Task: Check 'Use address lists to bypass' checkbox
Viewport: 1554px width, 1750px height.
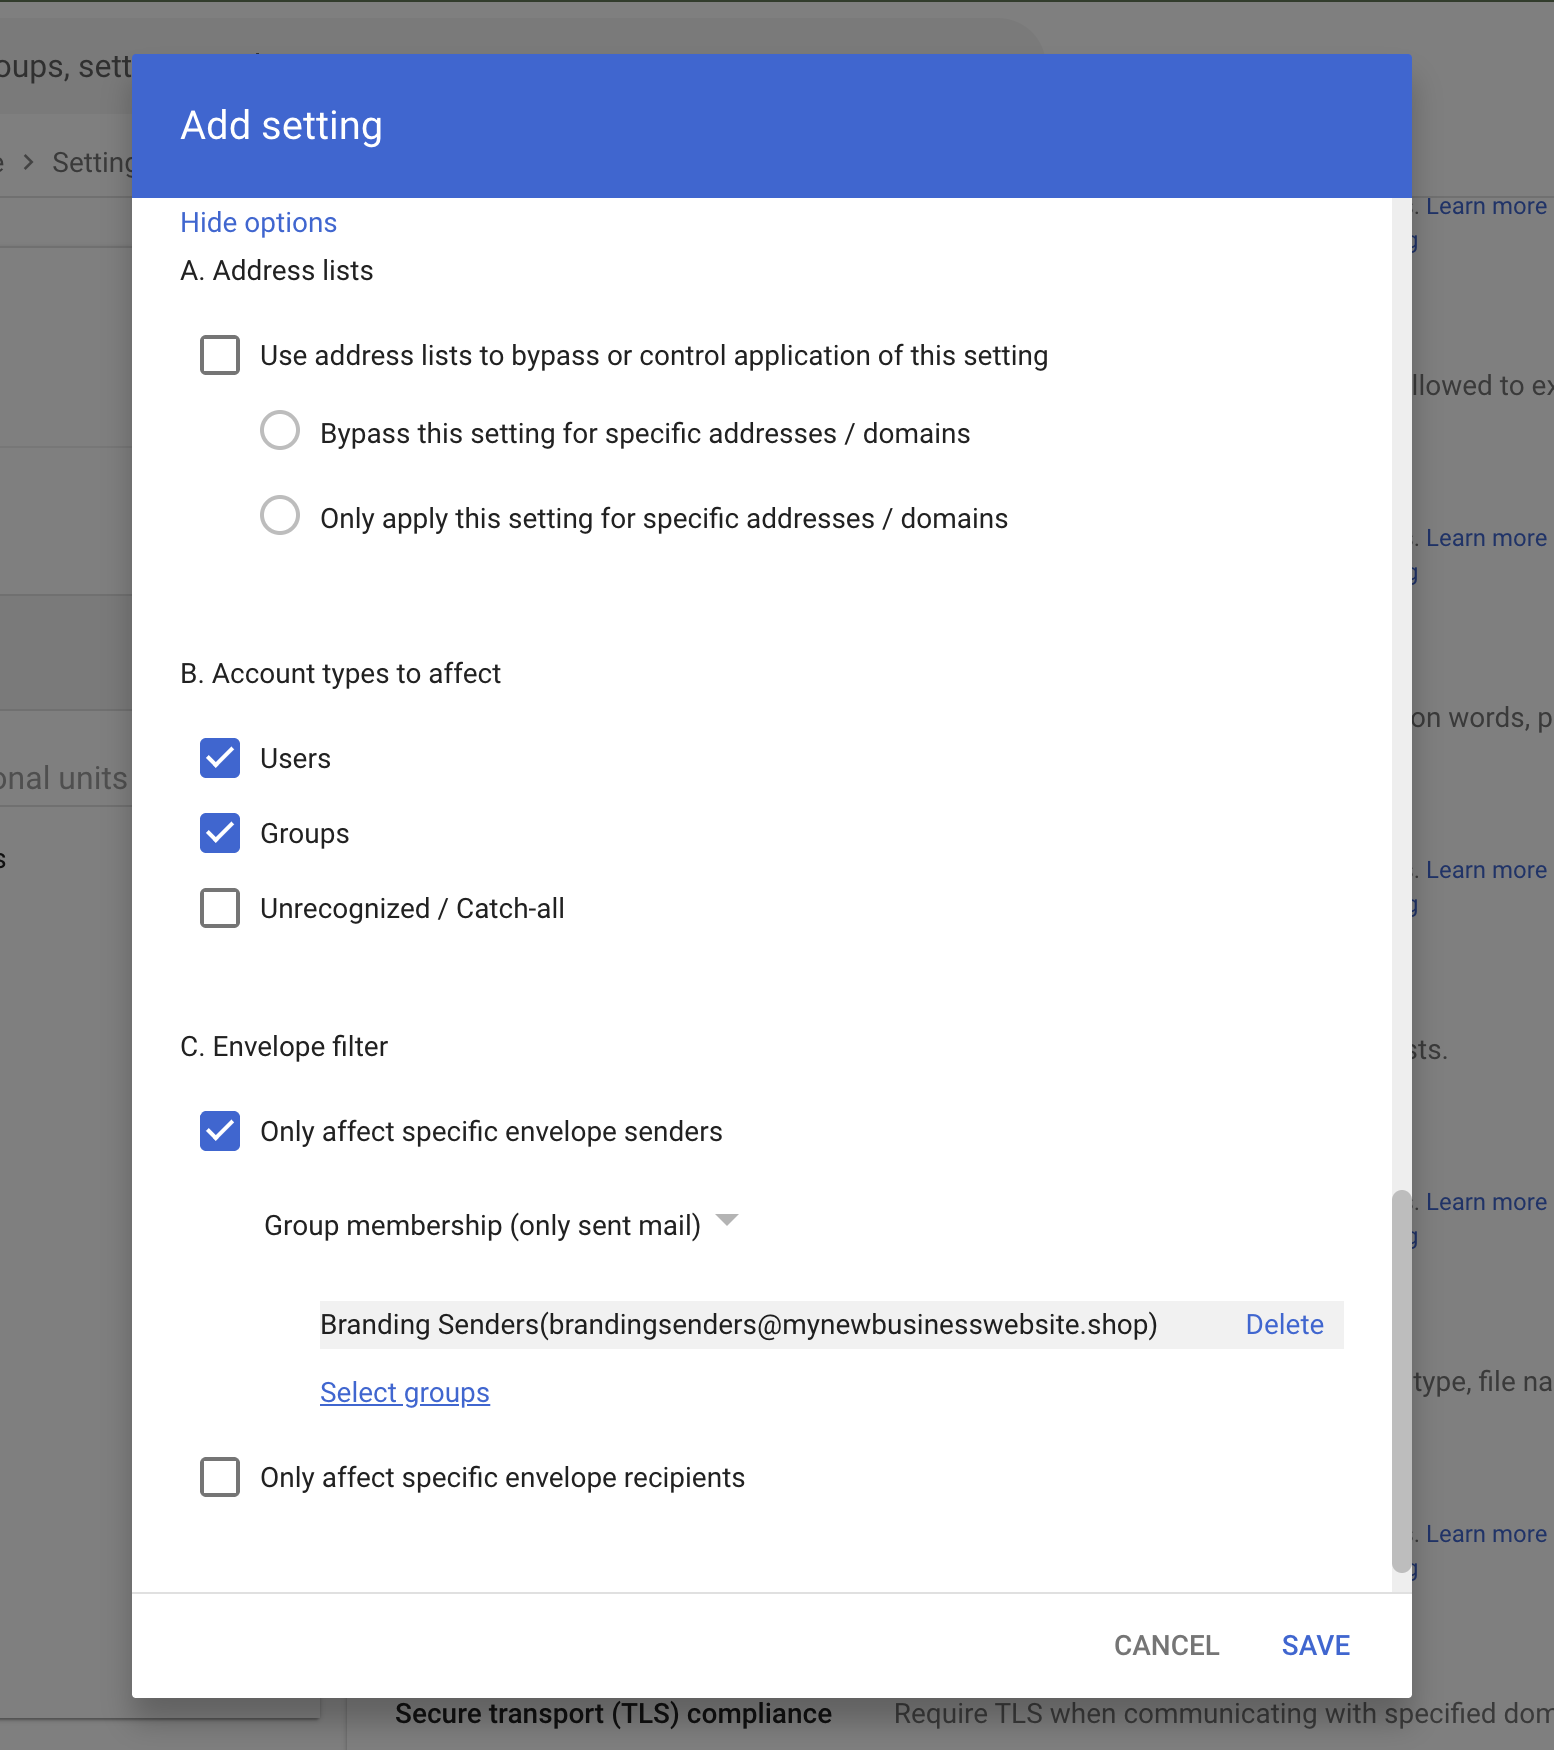Action: (x=220, y=355)
